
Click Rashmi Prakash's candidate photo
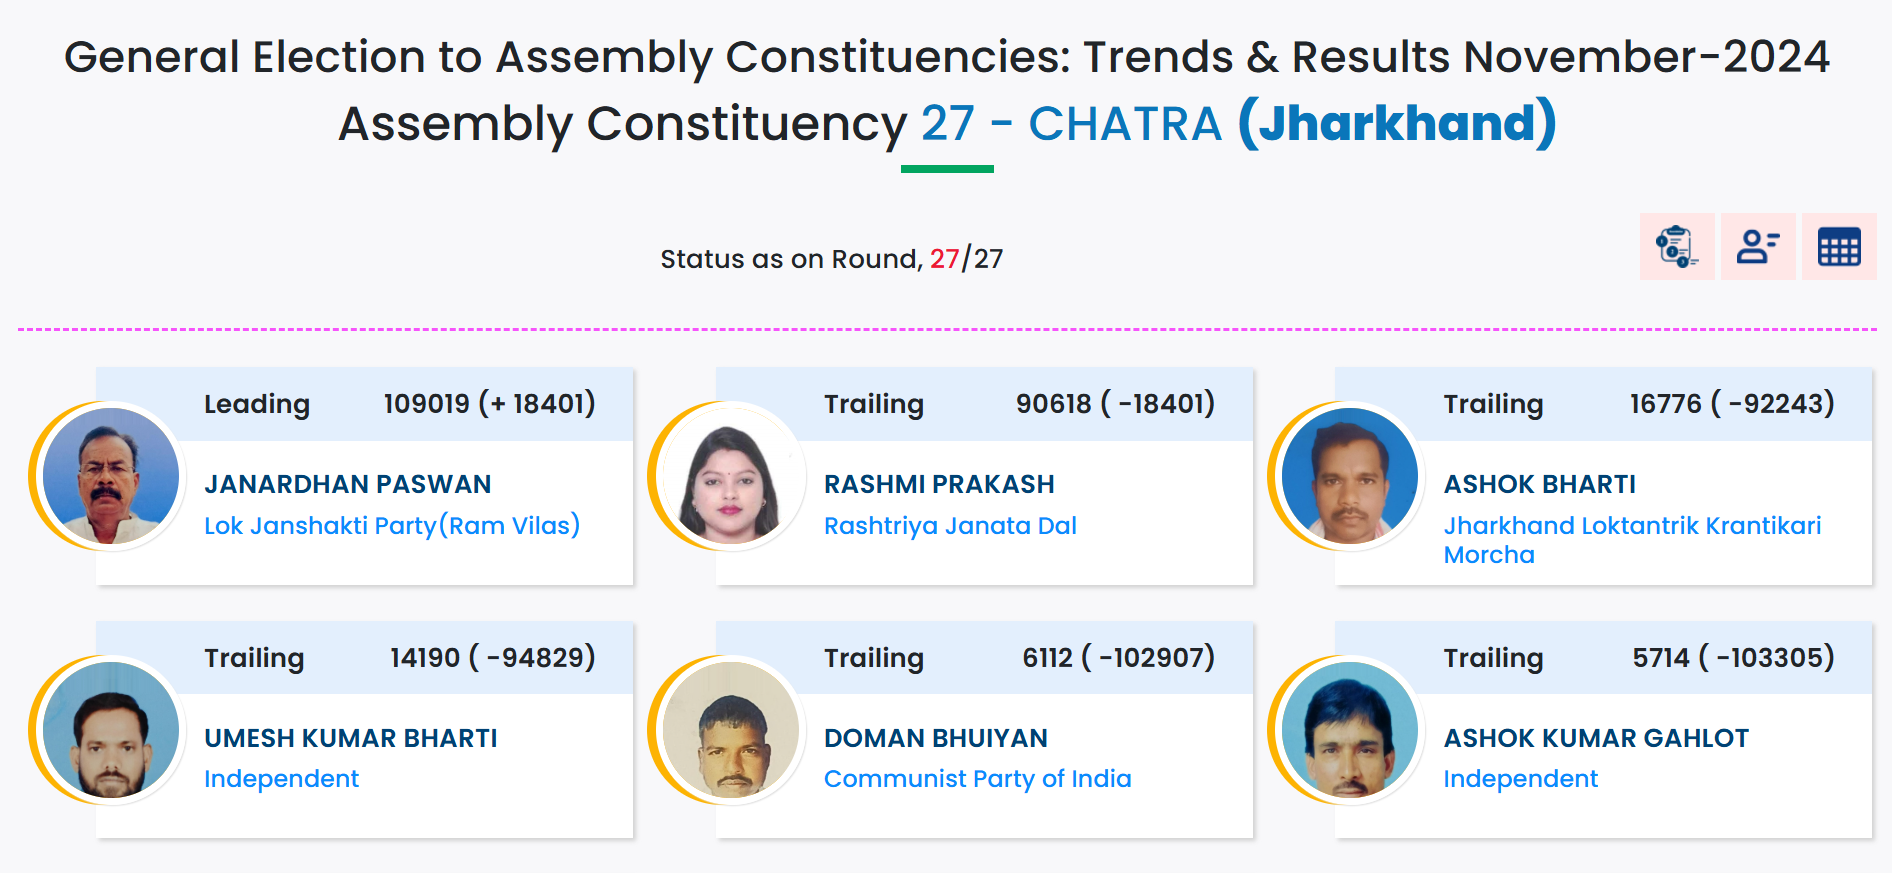tap(731, 476)
